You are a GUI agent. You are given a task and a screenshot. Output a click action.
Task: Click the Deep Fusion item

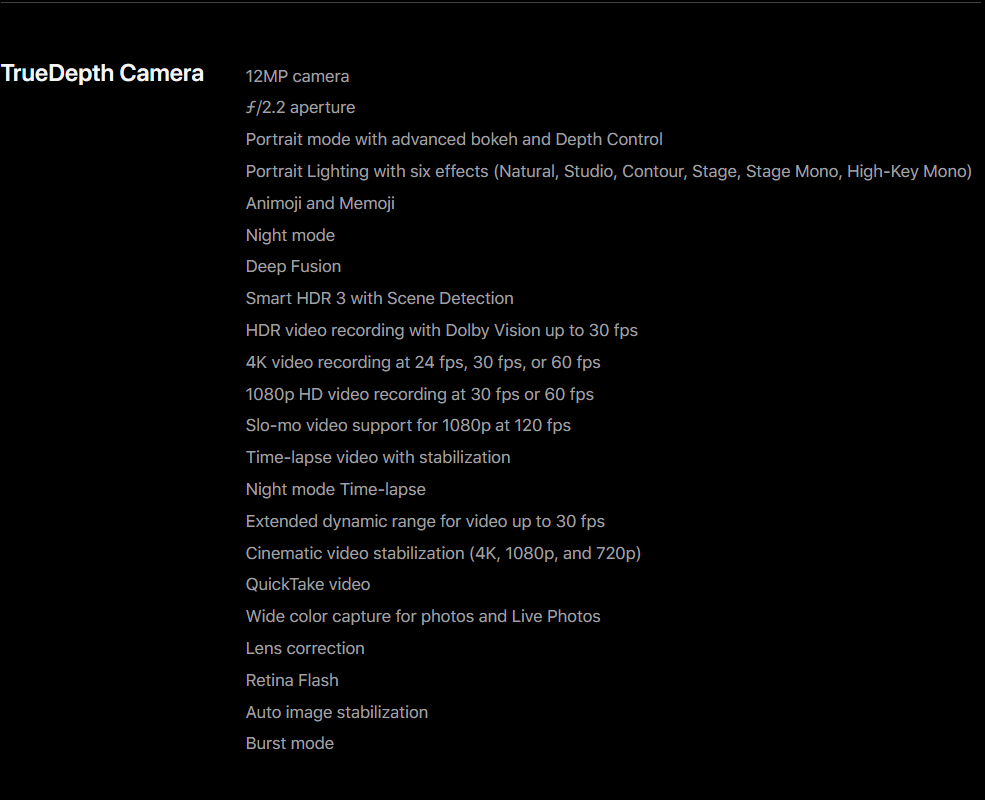coord(293,267)
